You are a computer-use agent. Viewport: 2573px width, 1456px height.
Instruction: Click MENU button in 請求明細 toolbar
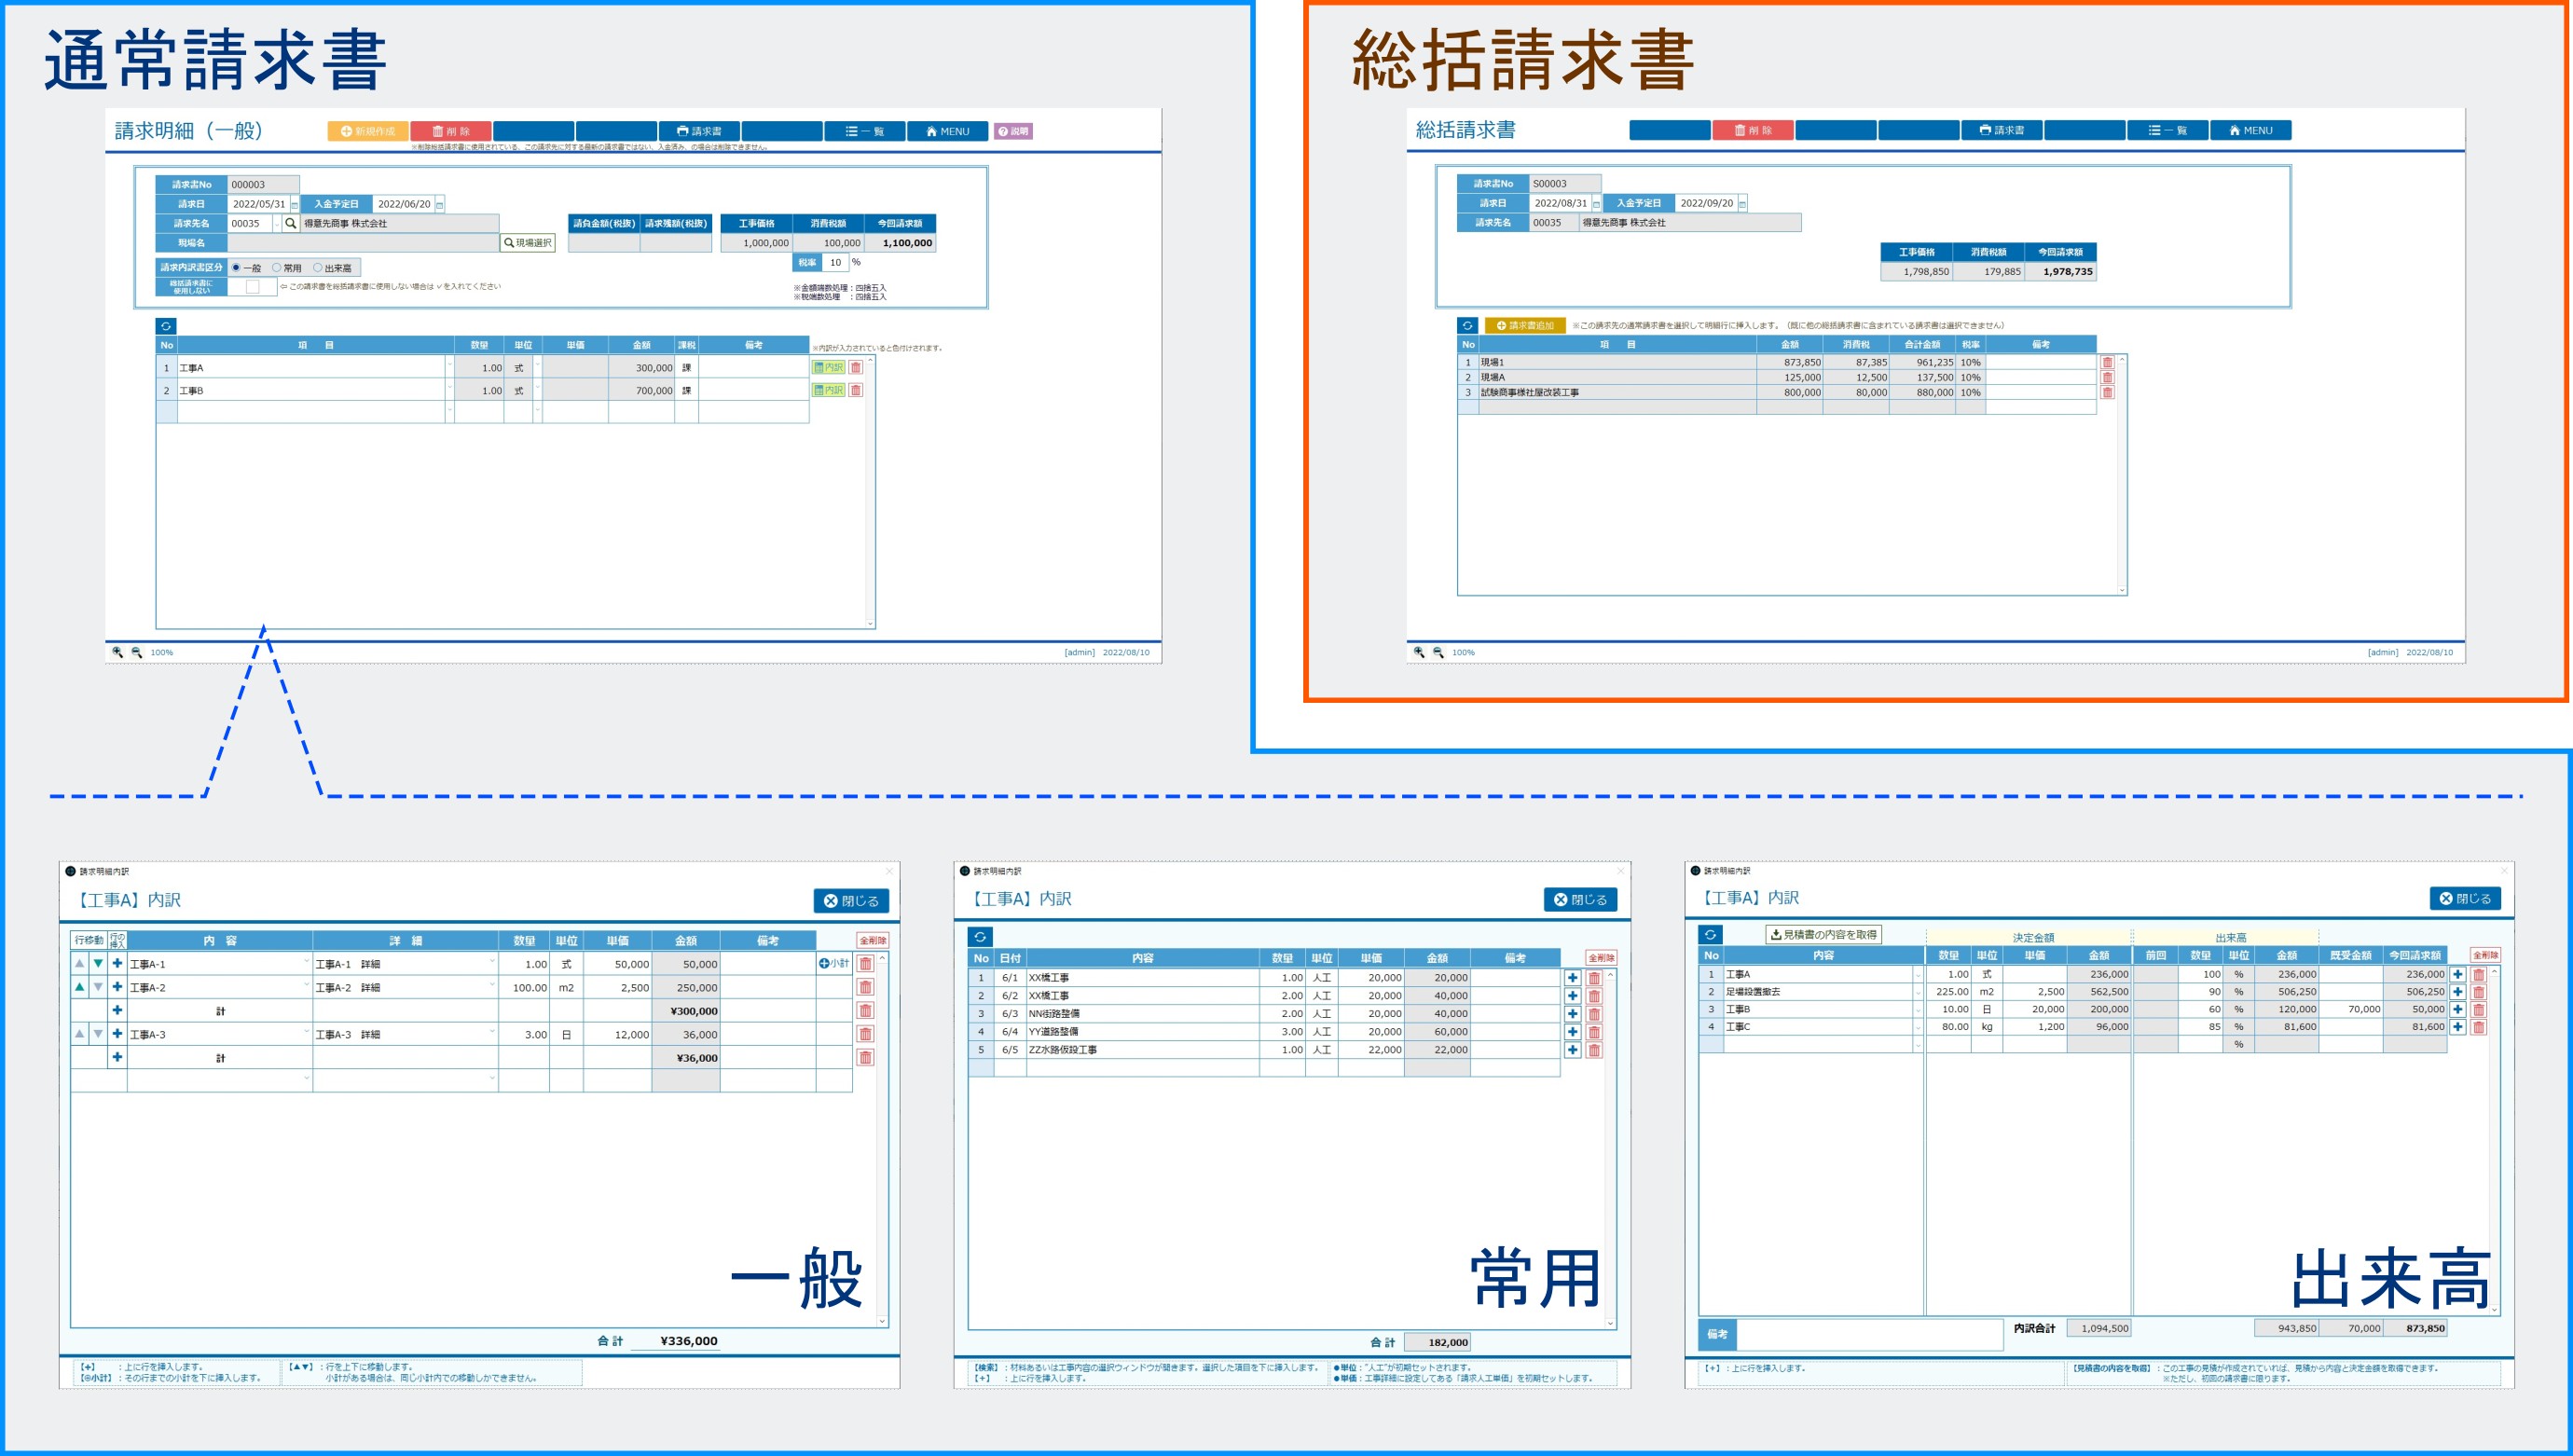coord(948,131)
